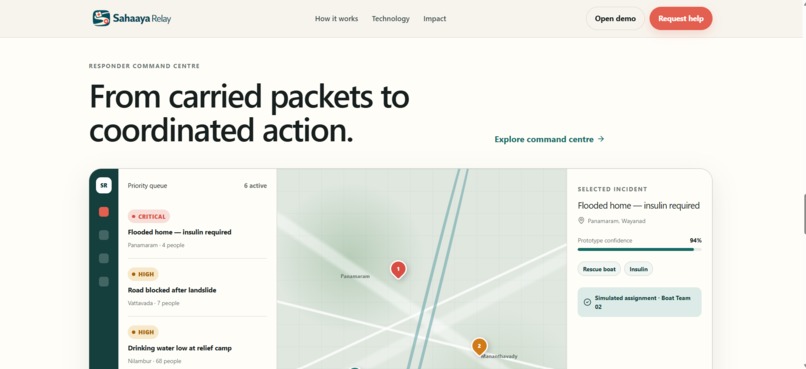Click the arrow beside Explore command centre
The width and height of the screenshot is (806, 369).
point(601,139)
